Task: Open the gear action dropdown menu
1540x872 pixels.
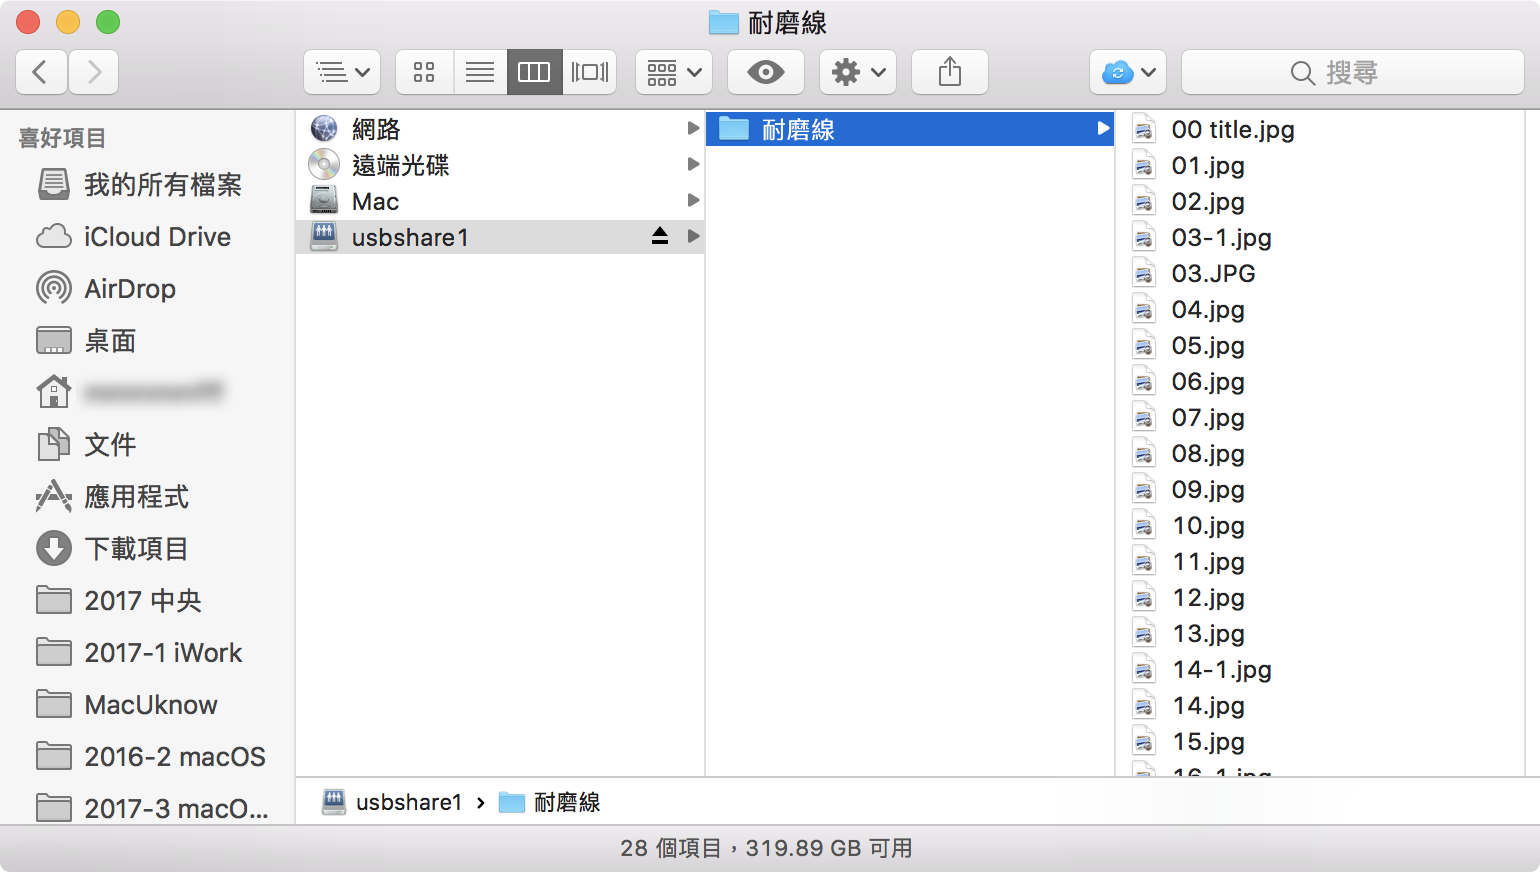Action: coord(858,72)
